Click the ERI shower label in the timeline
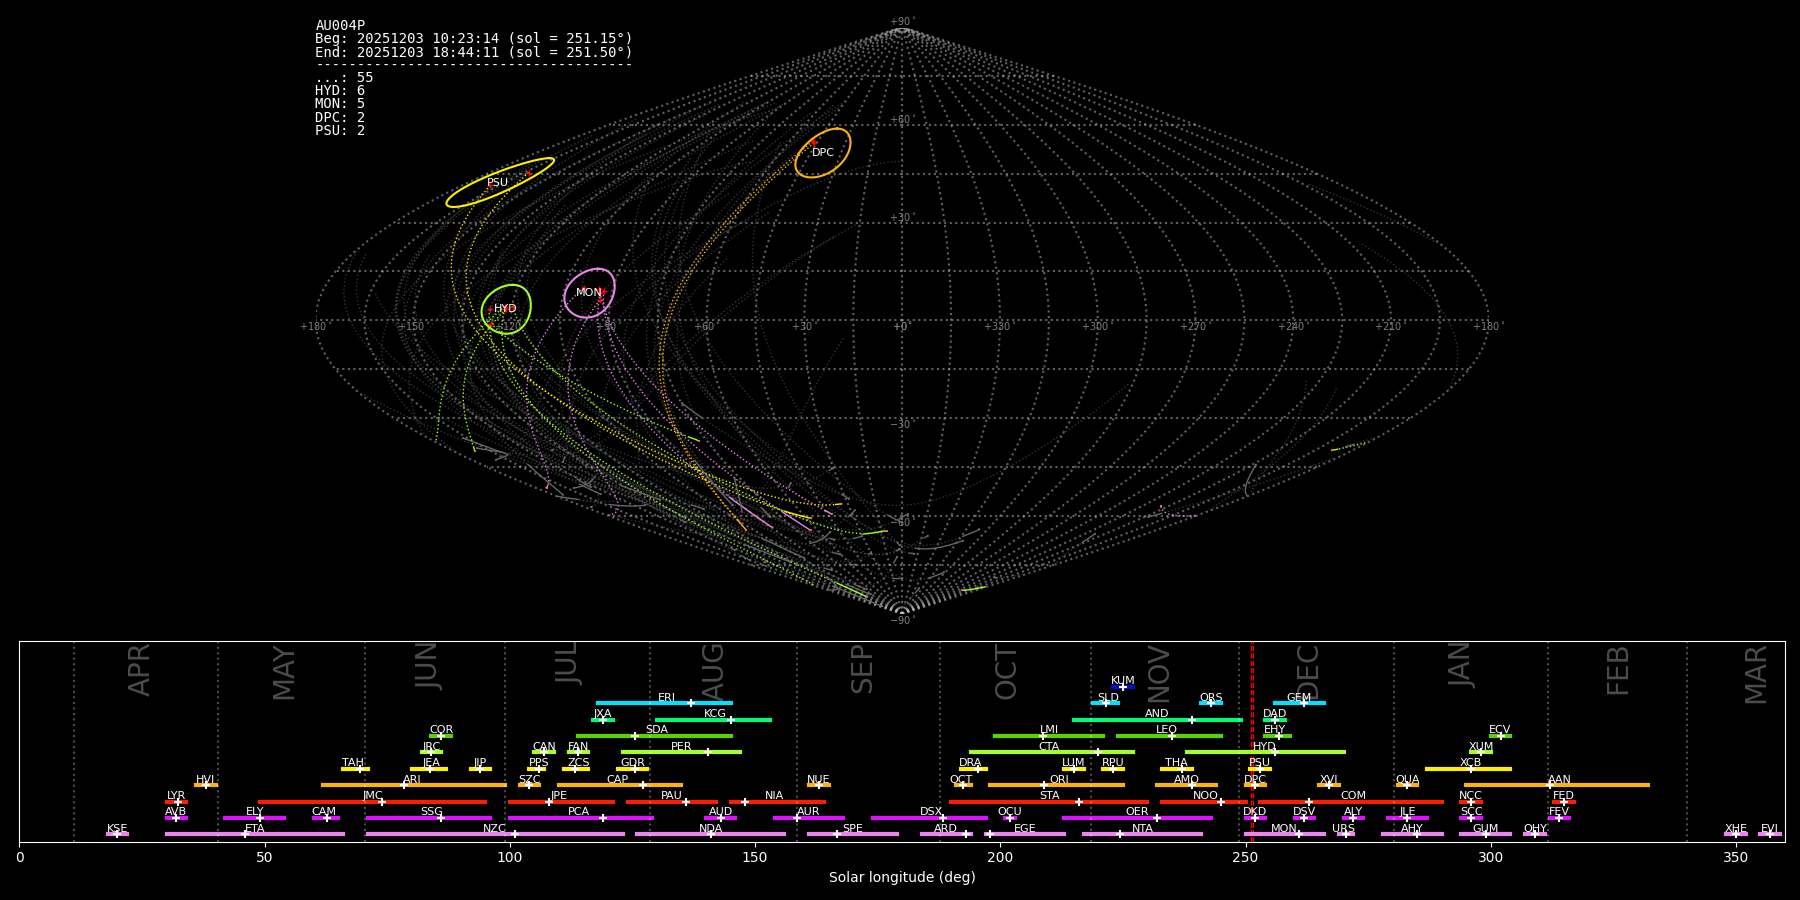 click(x=666, y=698)
